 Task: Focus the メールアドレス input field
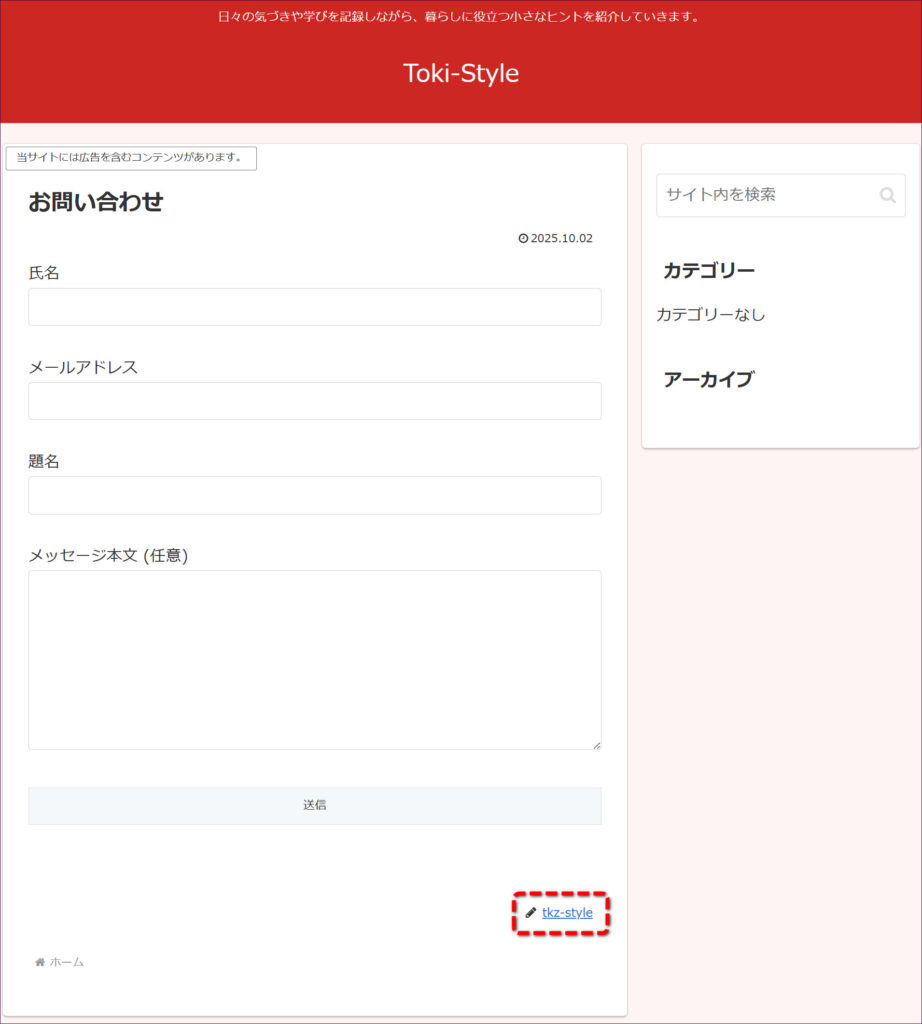(x=314, y=401)
